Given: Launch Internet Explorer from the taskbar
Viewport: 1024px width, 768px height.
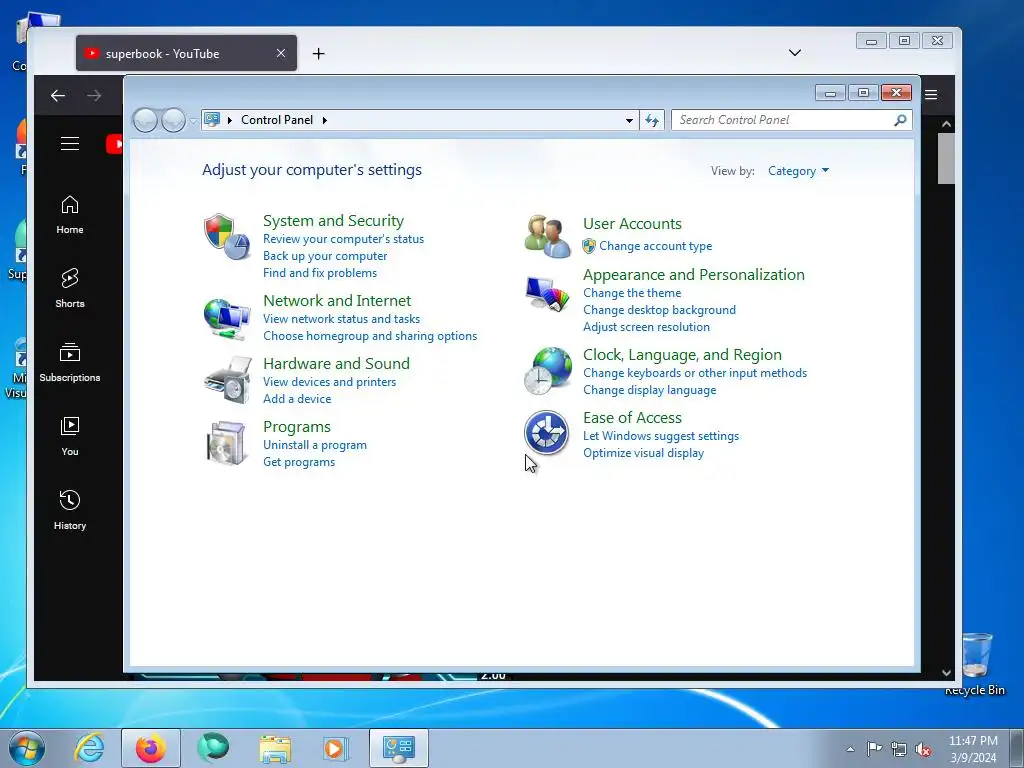Looking at the screenshot, I should point(89,748).
